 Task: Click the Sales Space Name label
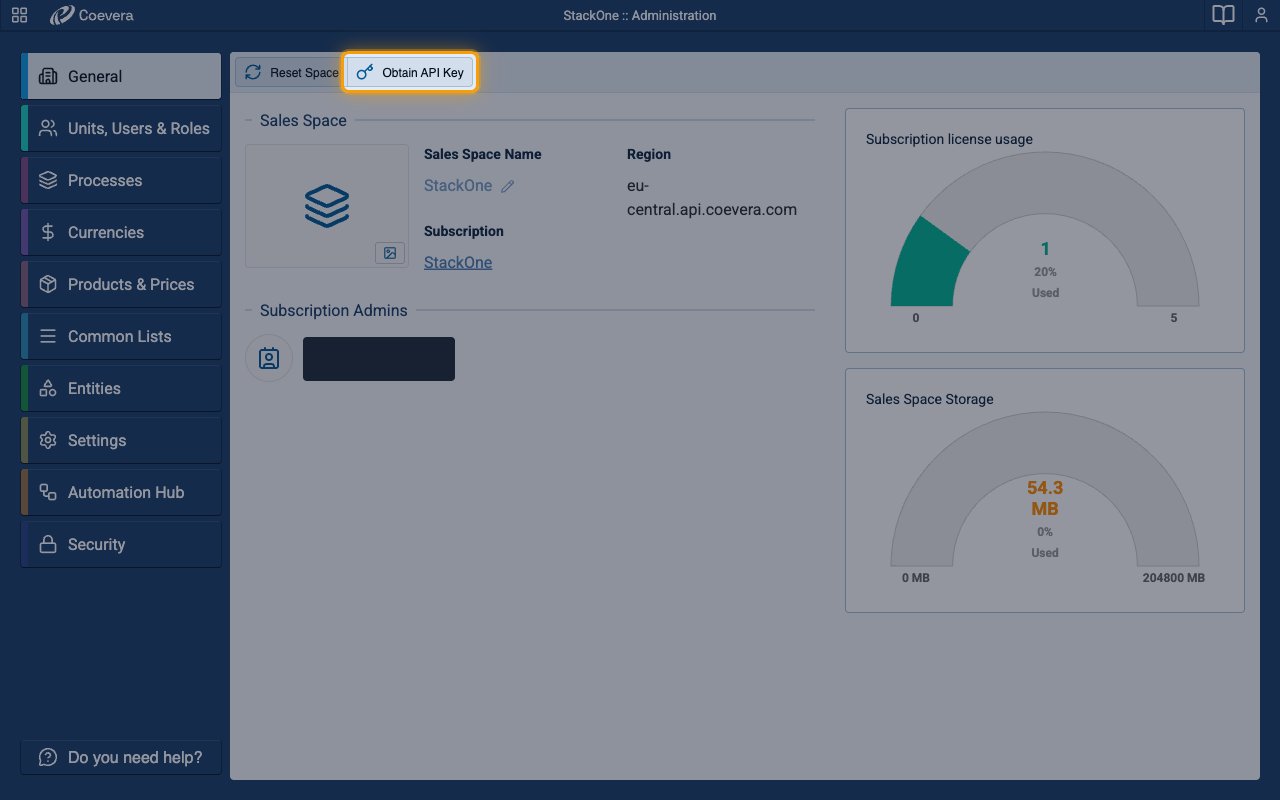483,154
